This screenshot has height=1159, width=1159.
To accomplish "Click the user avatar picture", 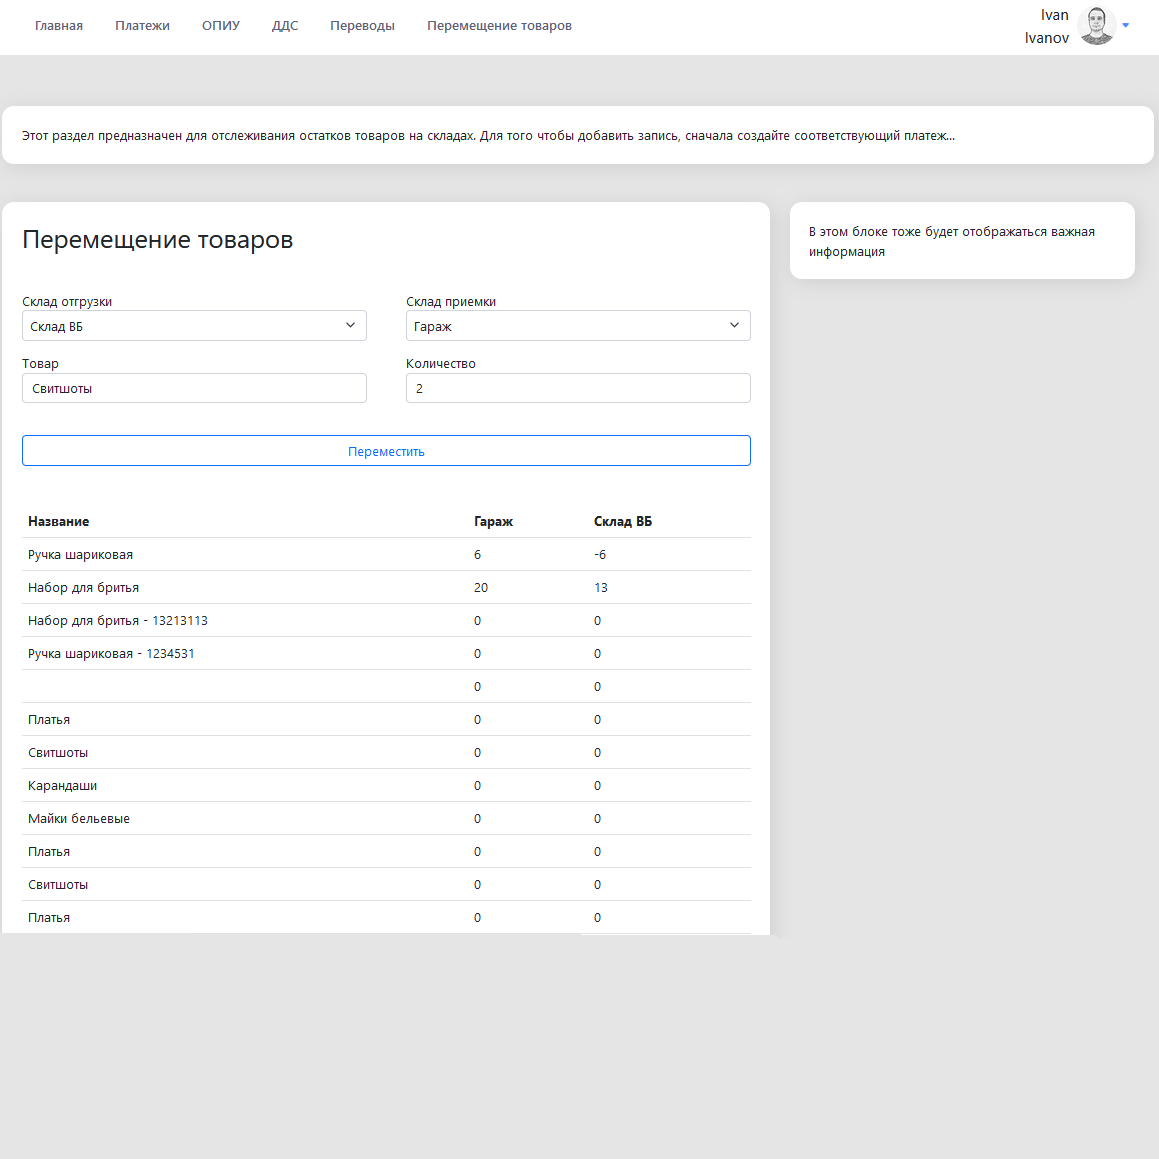I will 1097,26.
